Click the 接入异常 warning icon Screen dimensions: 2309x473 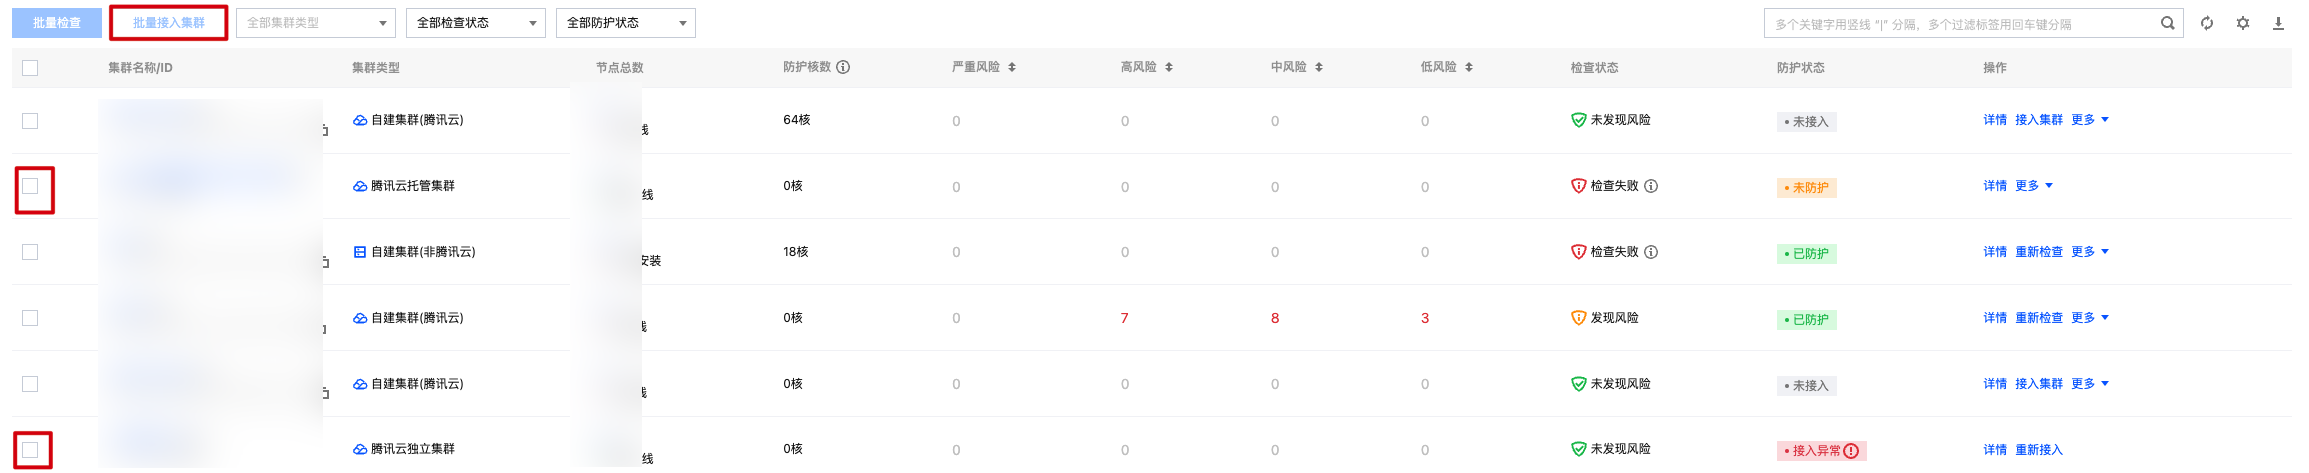click(x=1851, y=451)
